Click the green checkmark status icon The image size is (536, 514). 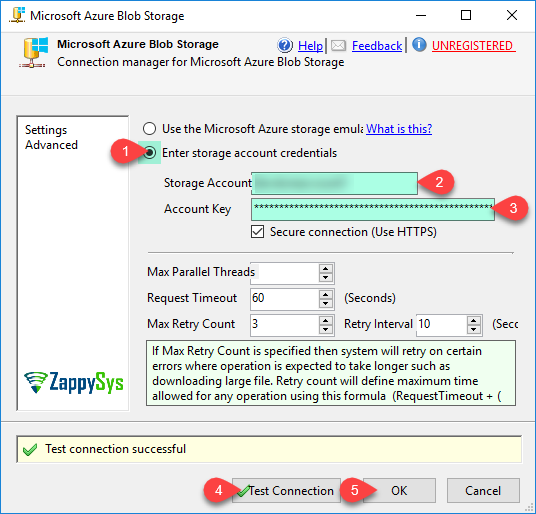pyautogui.click(x=30, y=449)
